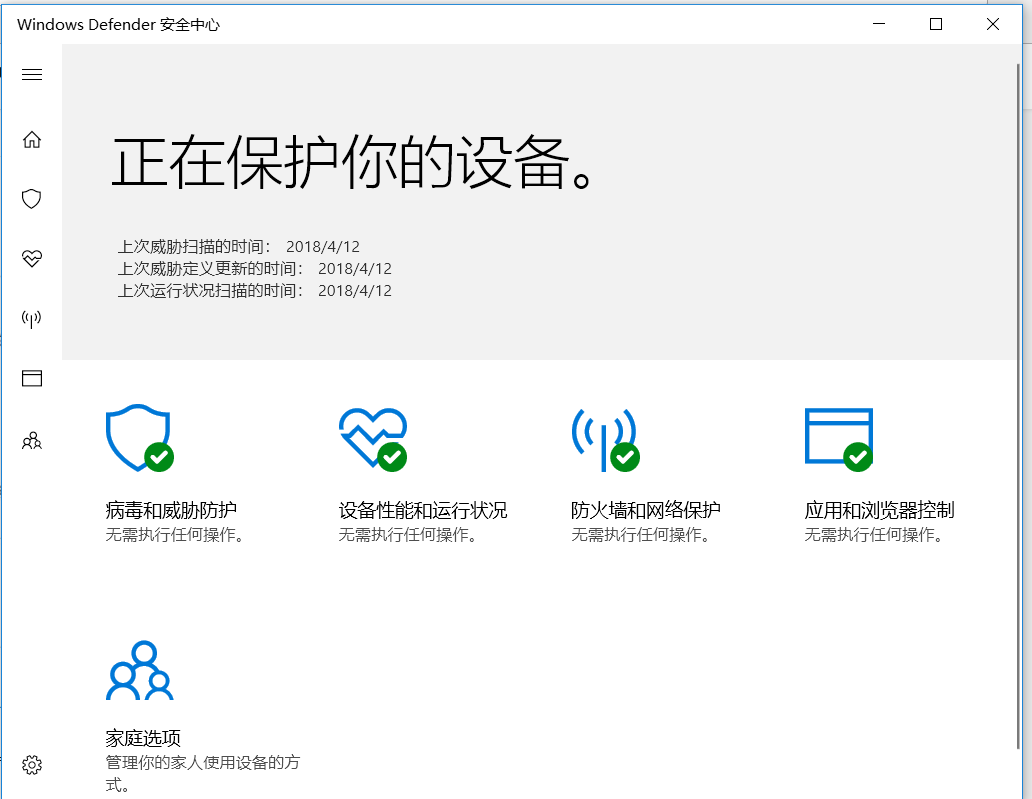Open the hamburger navigation menu
This screenshot has height=799, width=1032.
click(32, 74)
